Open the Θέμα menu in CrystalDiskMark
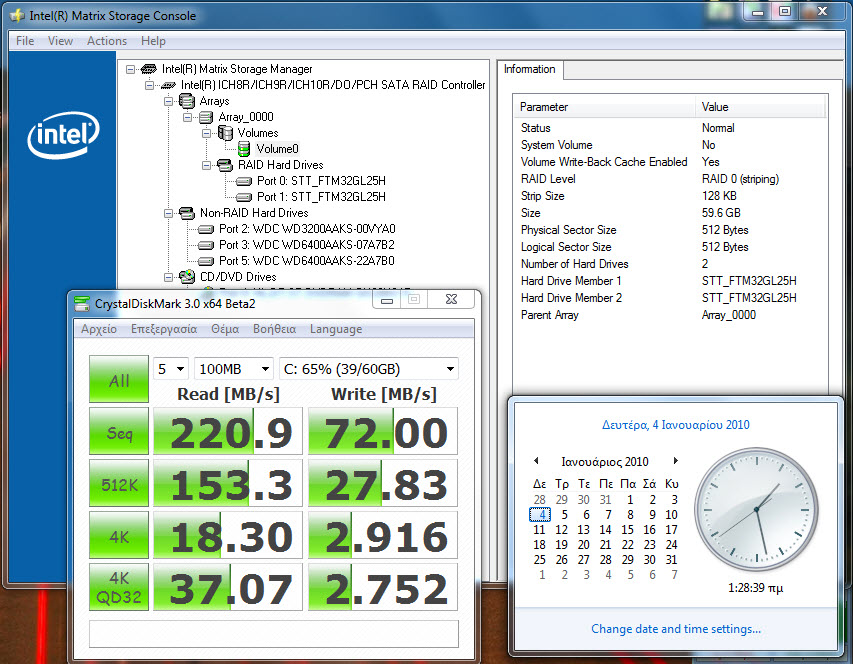The width and height of the screenshot is (853, 664). point(225,329)
